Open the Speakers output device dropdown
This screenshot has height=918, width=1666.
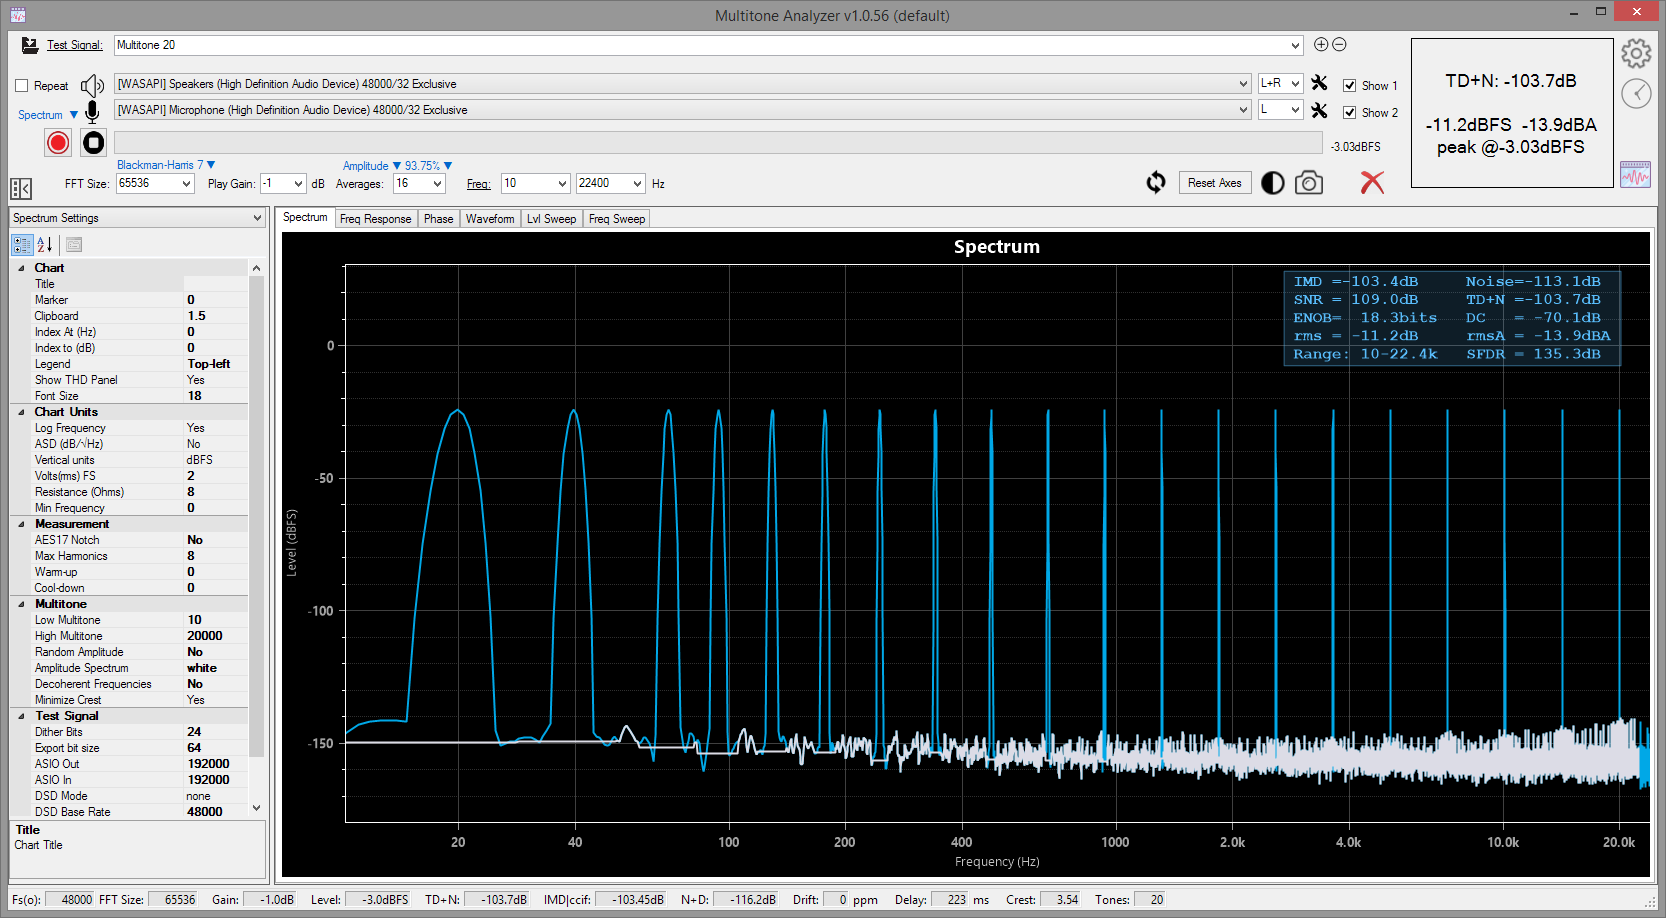(x=1243, y=84)
